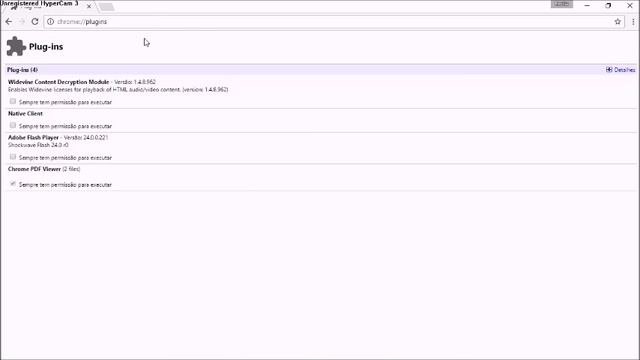The height and width of the screenshot is (360, 640).
Task: Click the user profile button in title bar
Action: tap(562, 4)
